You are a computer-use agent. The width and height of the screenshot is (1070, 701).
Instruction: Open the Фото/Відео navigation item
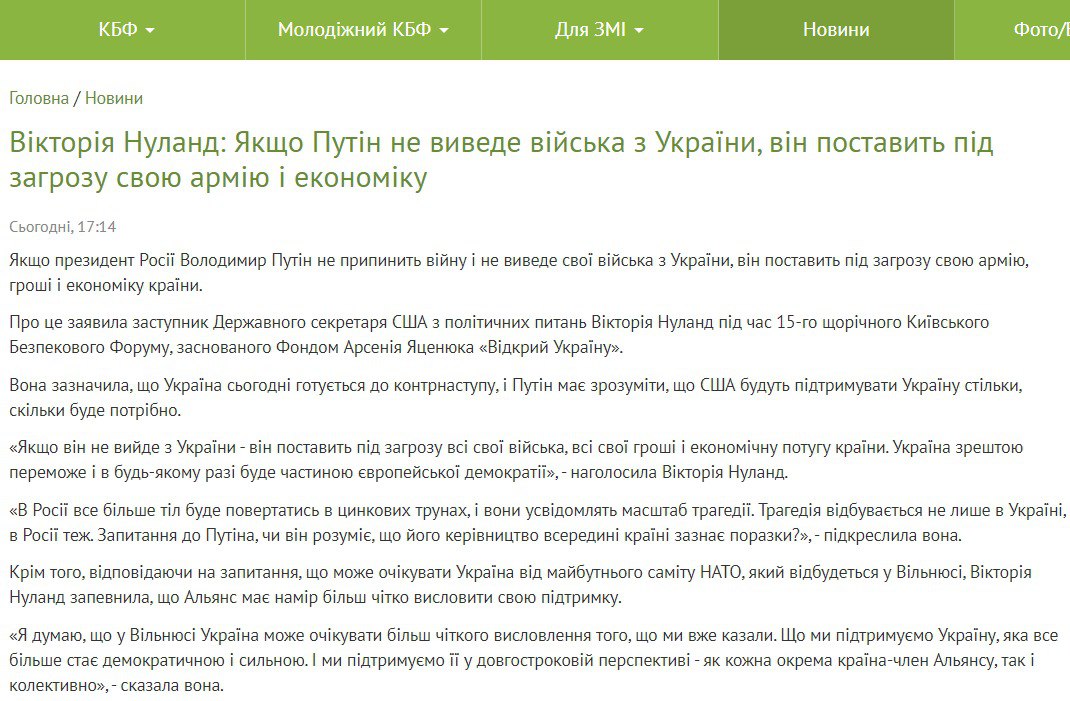click(x=1040, y=29)
